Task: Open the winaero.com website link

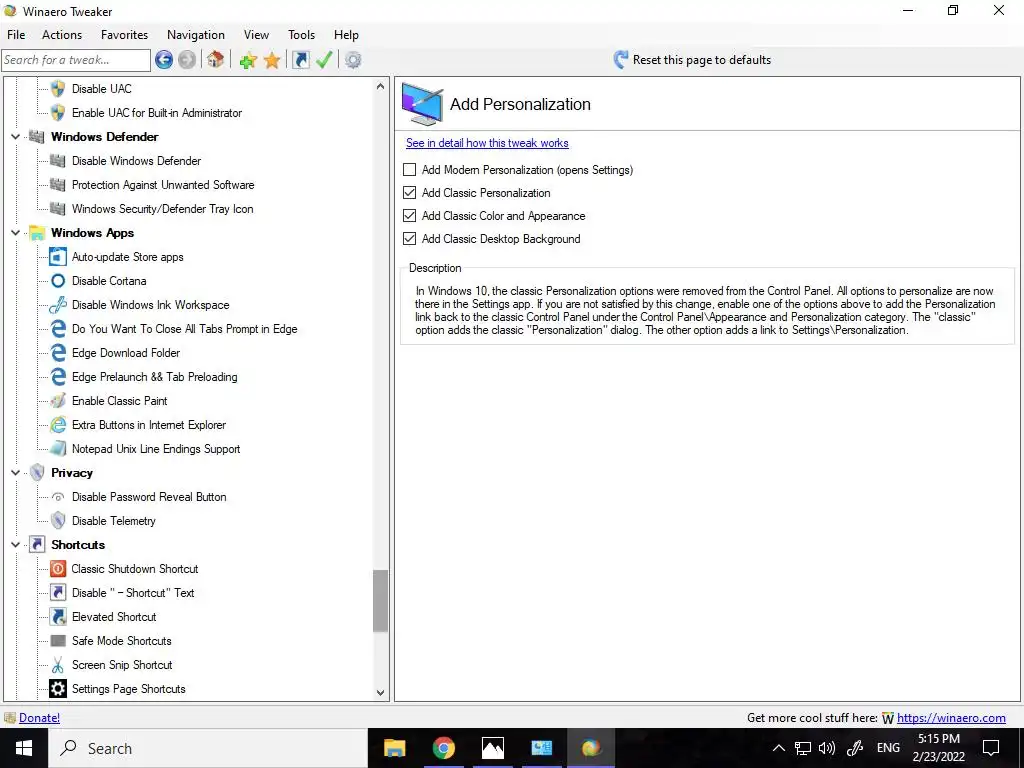Action: [951, 718]
